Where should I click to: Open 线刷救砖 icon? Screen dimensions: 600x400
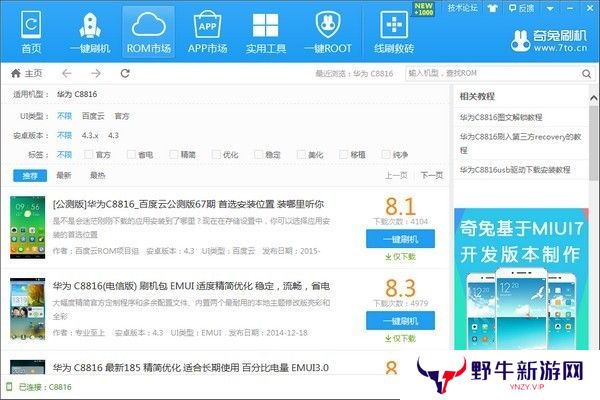coord(394,32)
